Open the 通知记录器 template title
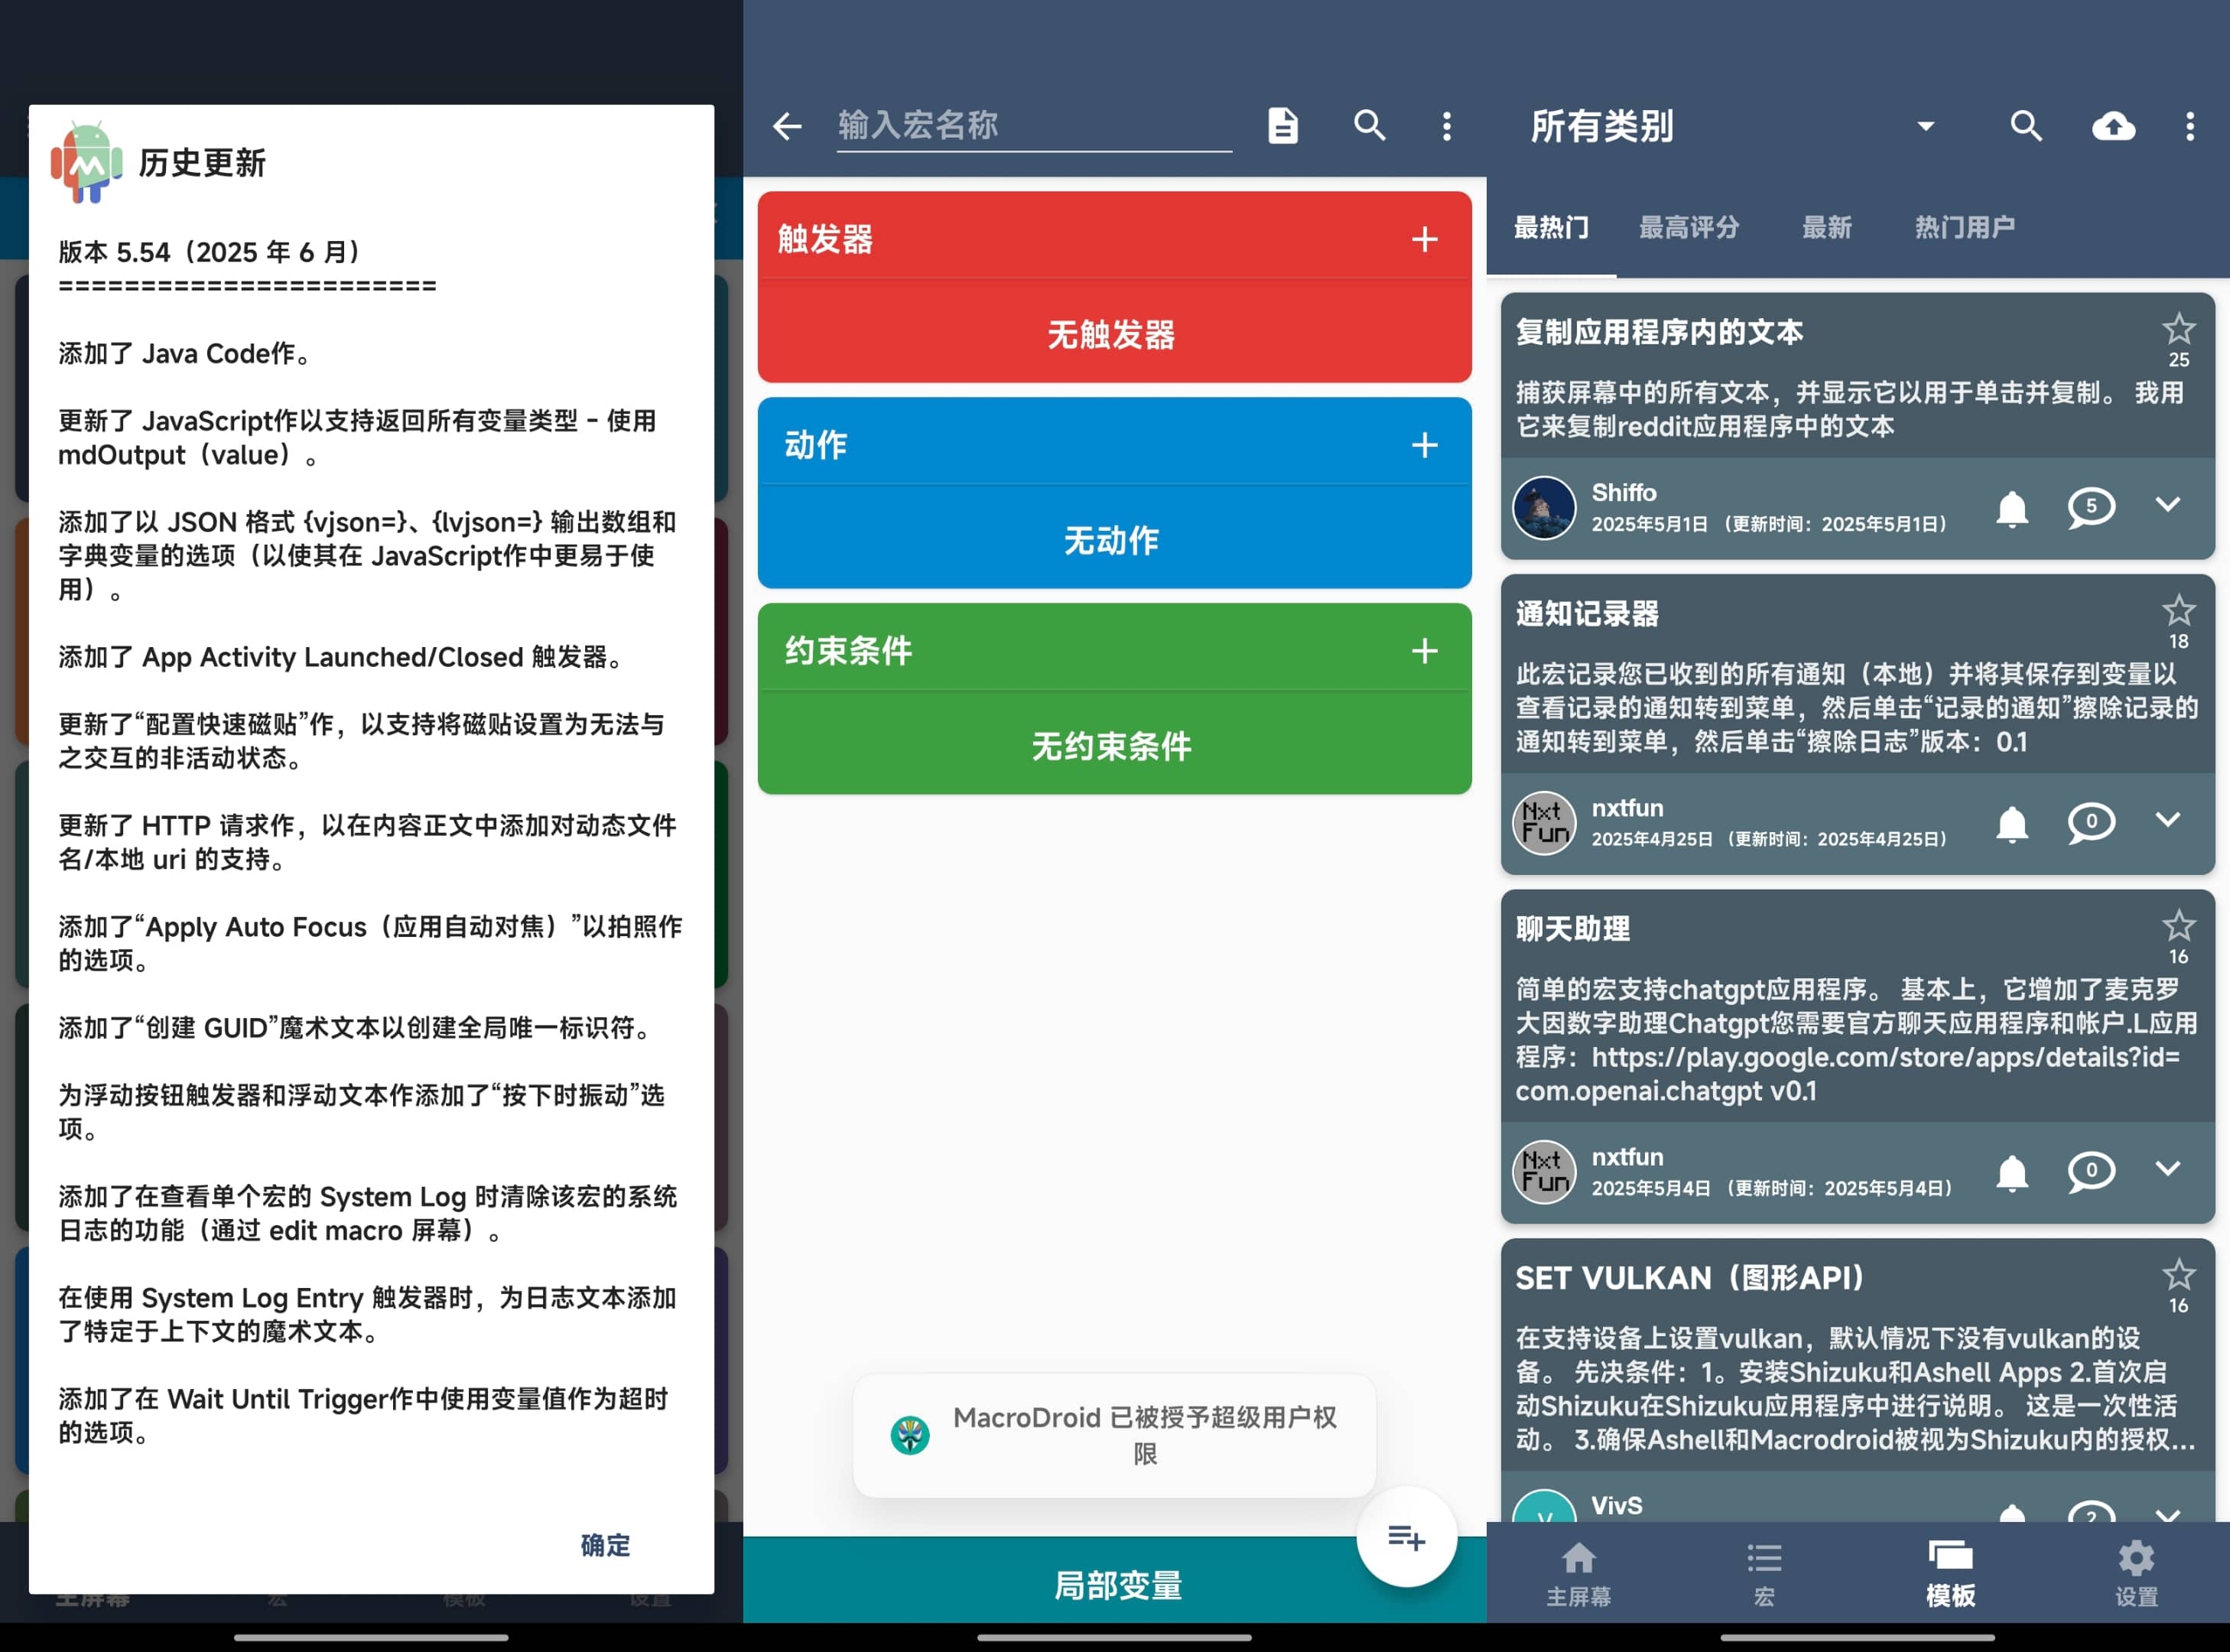The image size is (2230, 1652). click(1587, 614)
